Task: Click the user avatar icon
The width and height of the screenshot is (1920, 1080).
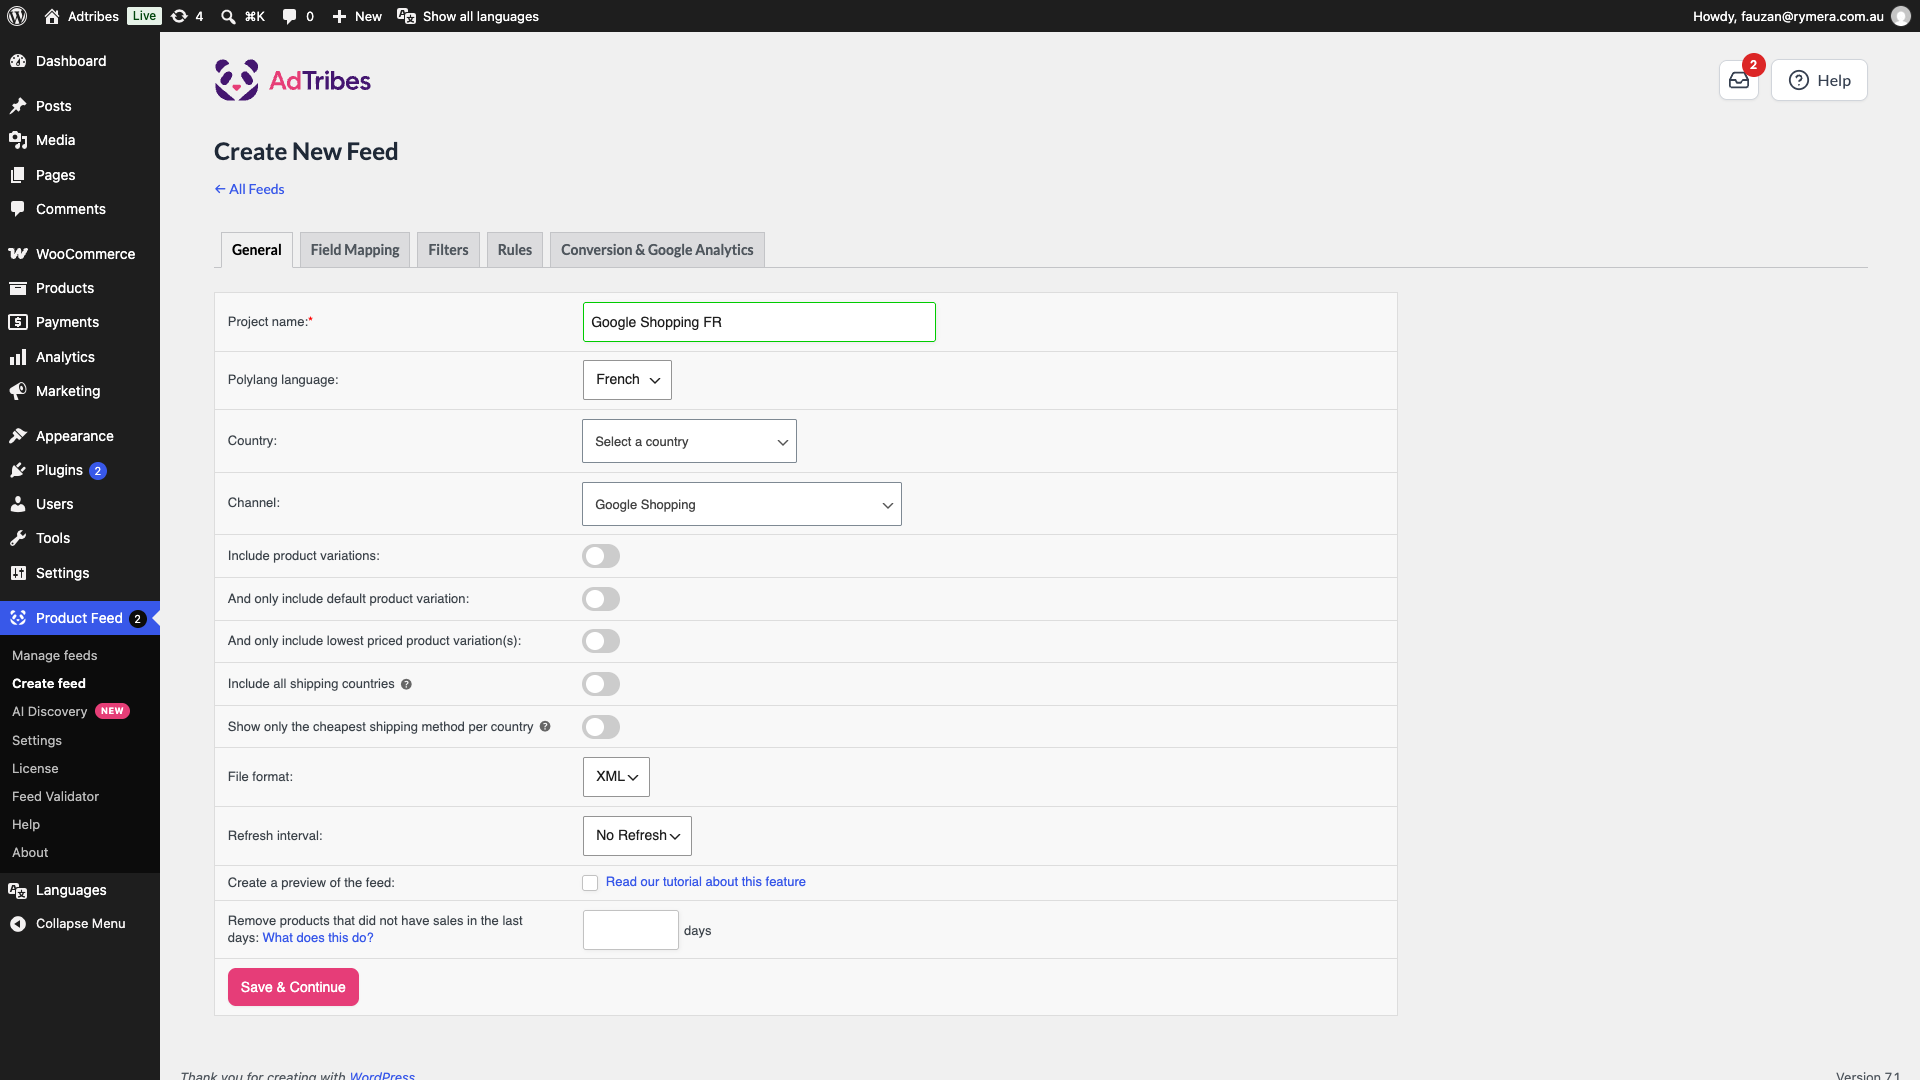Action: tap(1901, 16)
